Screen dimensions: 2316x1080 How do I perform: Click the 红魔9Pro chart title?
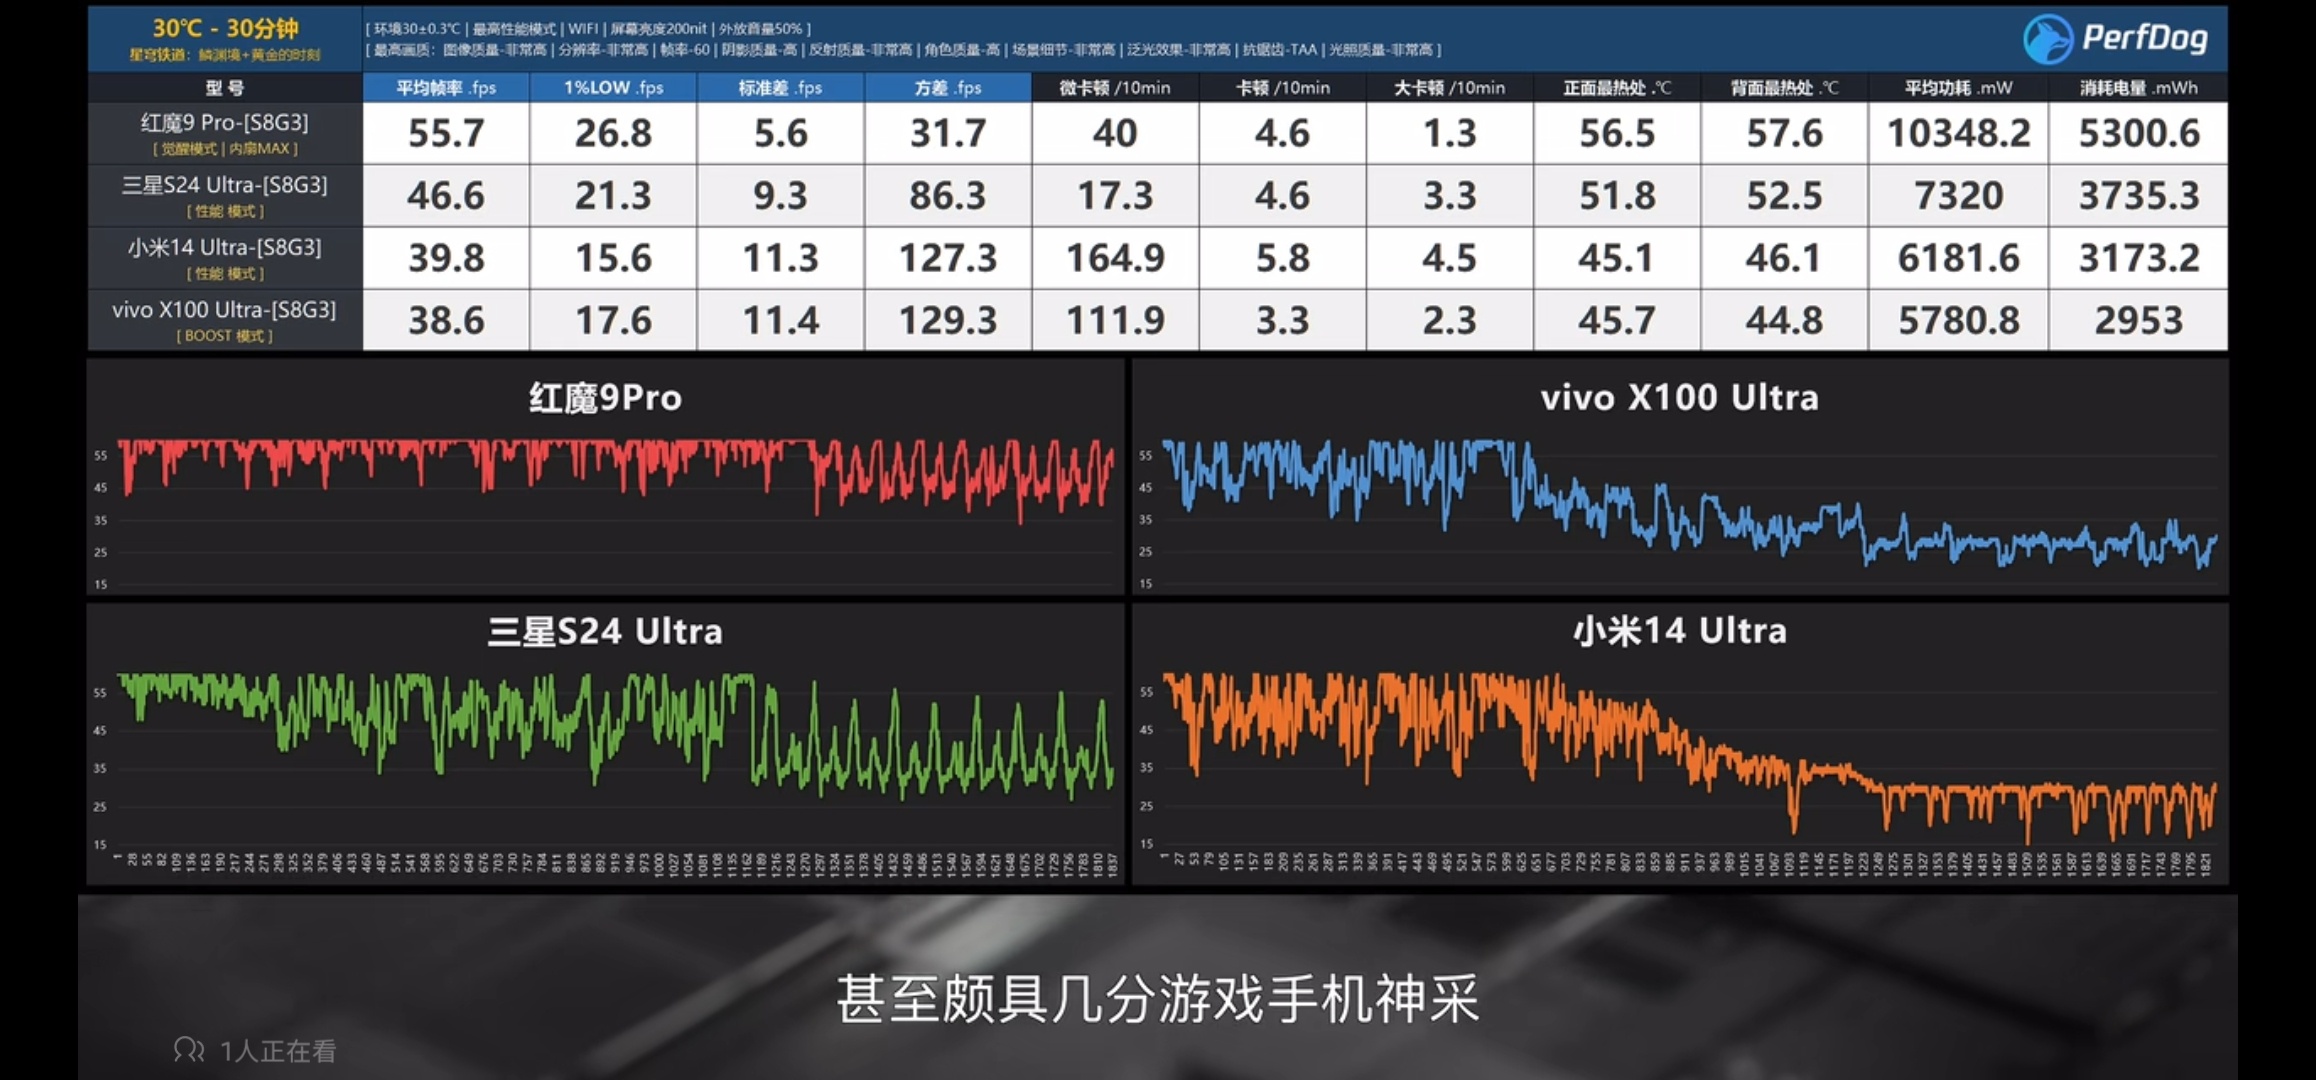tap(605, 398)
